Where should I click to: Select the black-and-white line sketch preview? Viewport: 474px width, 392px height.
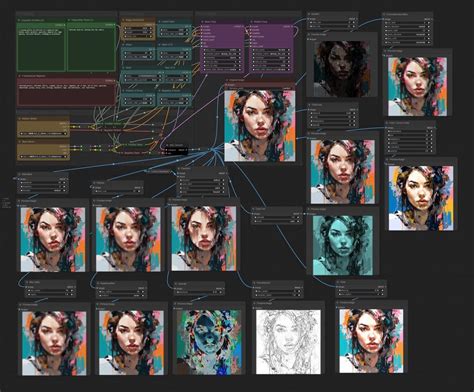coord(288,342)
